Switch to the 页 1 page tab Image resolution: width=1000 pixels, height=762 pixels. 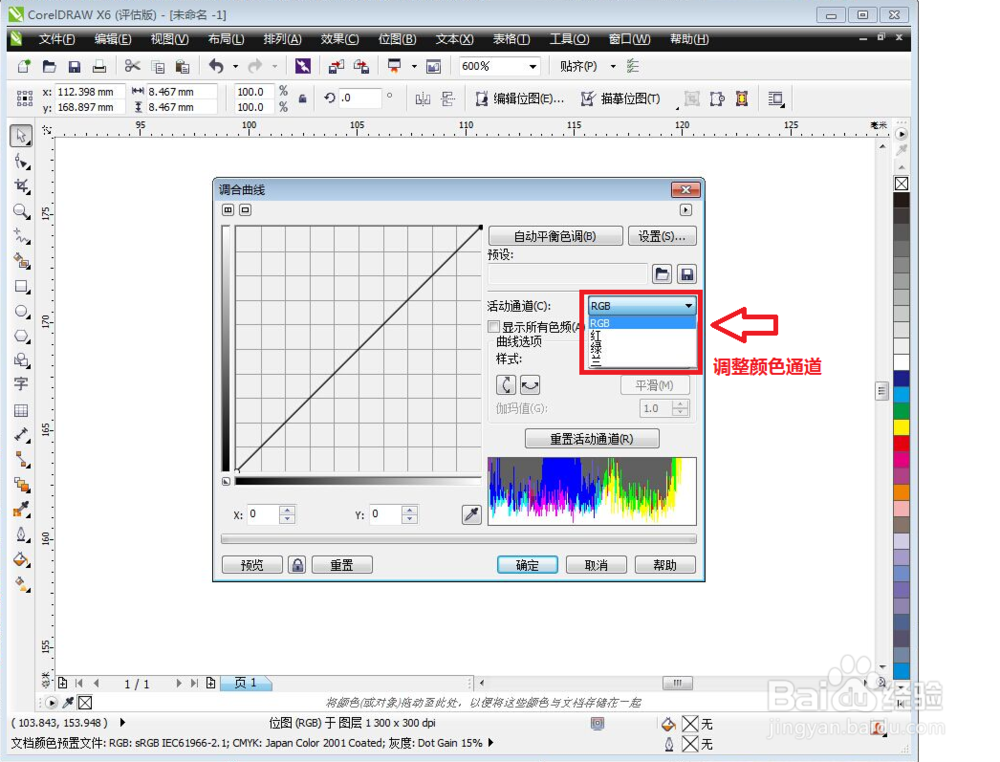[246, 683]
